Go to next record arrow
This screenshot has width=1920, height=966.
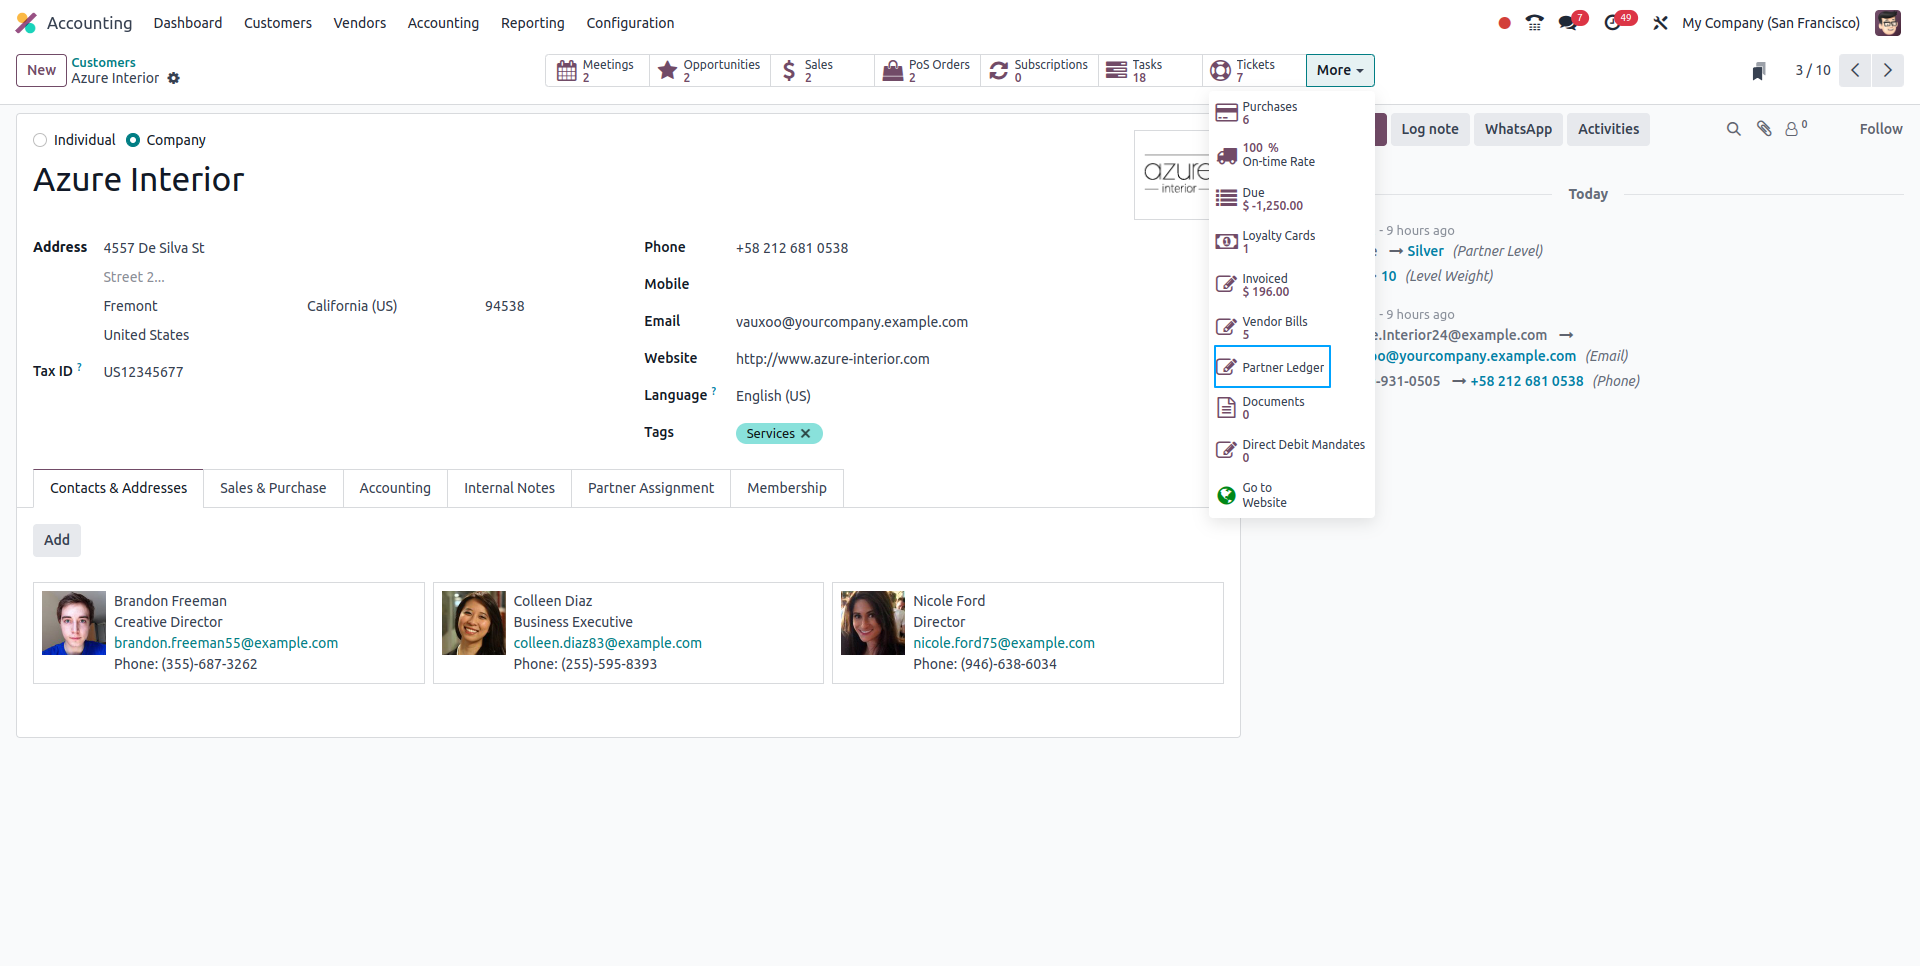[1888, 70]
